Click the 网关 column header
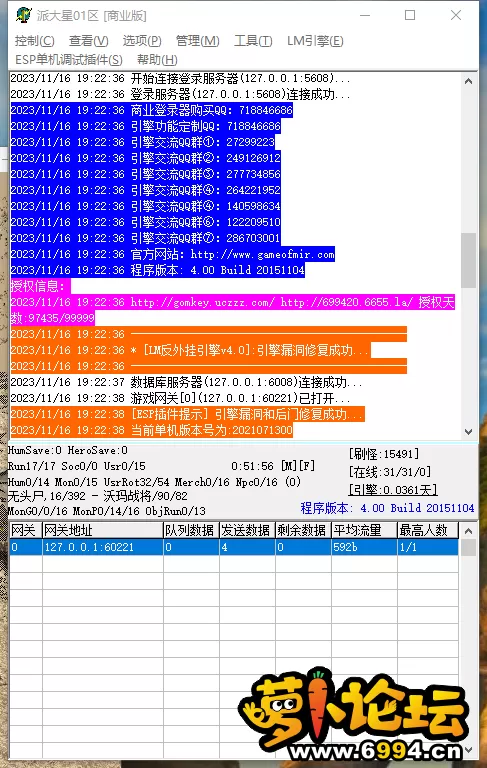This screenshot has height=768, width=487. tap(25, 530)
